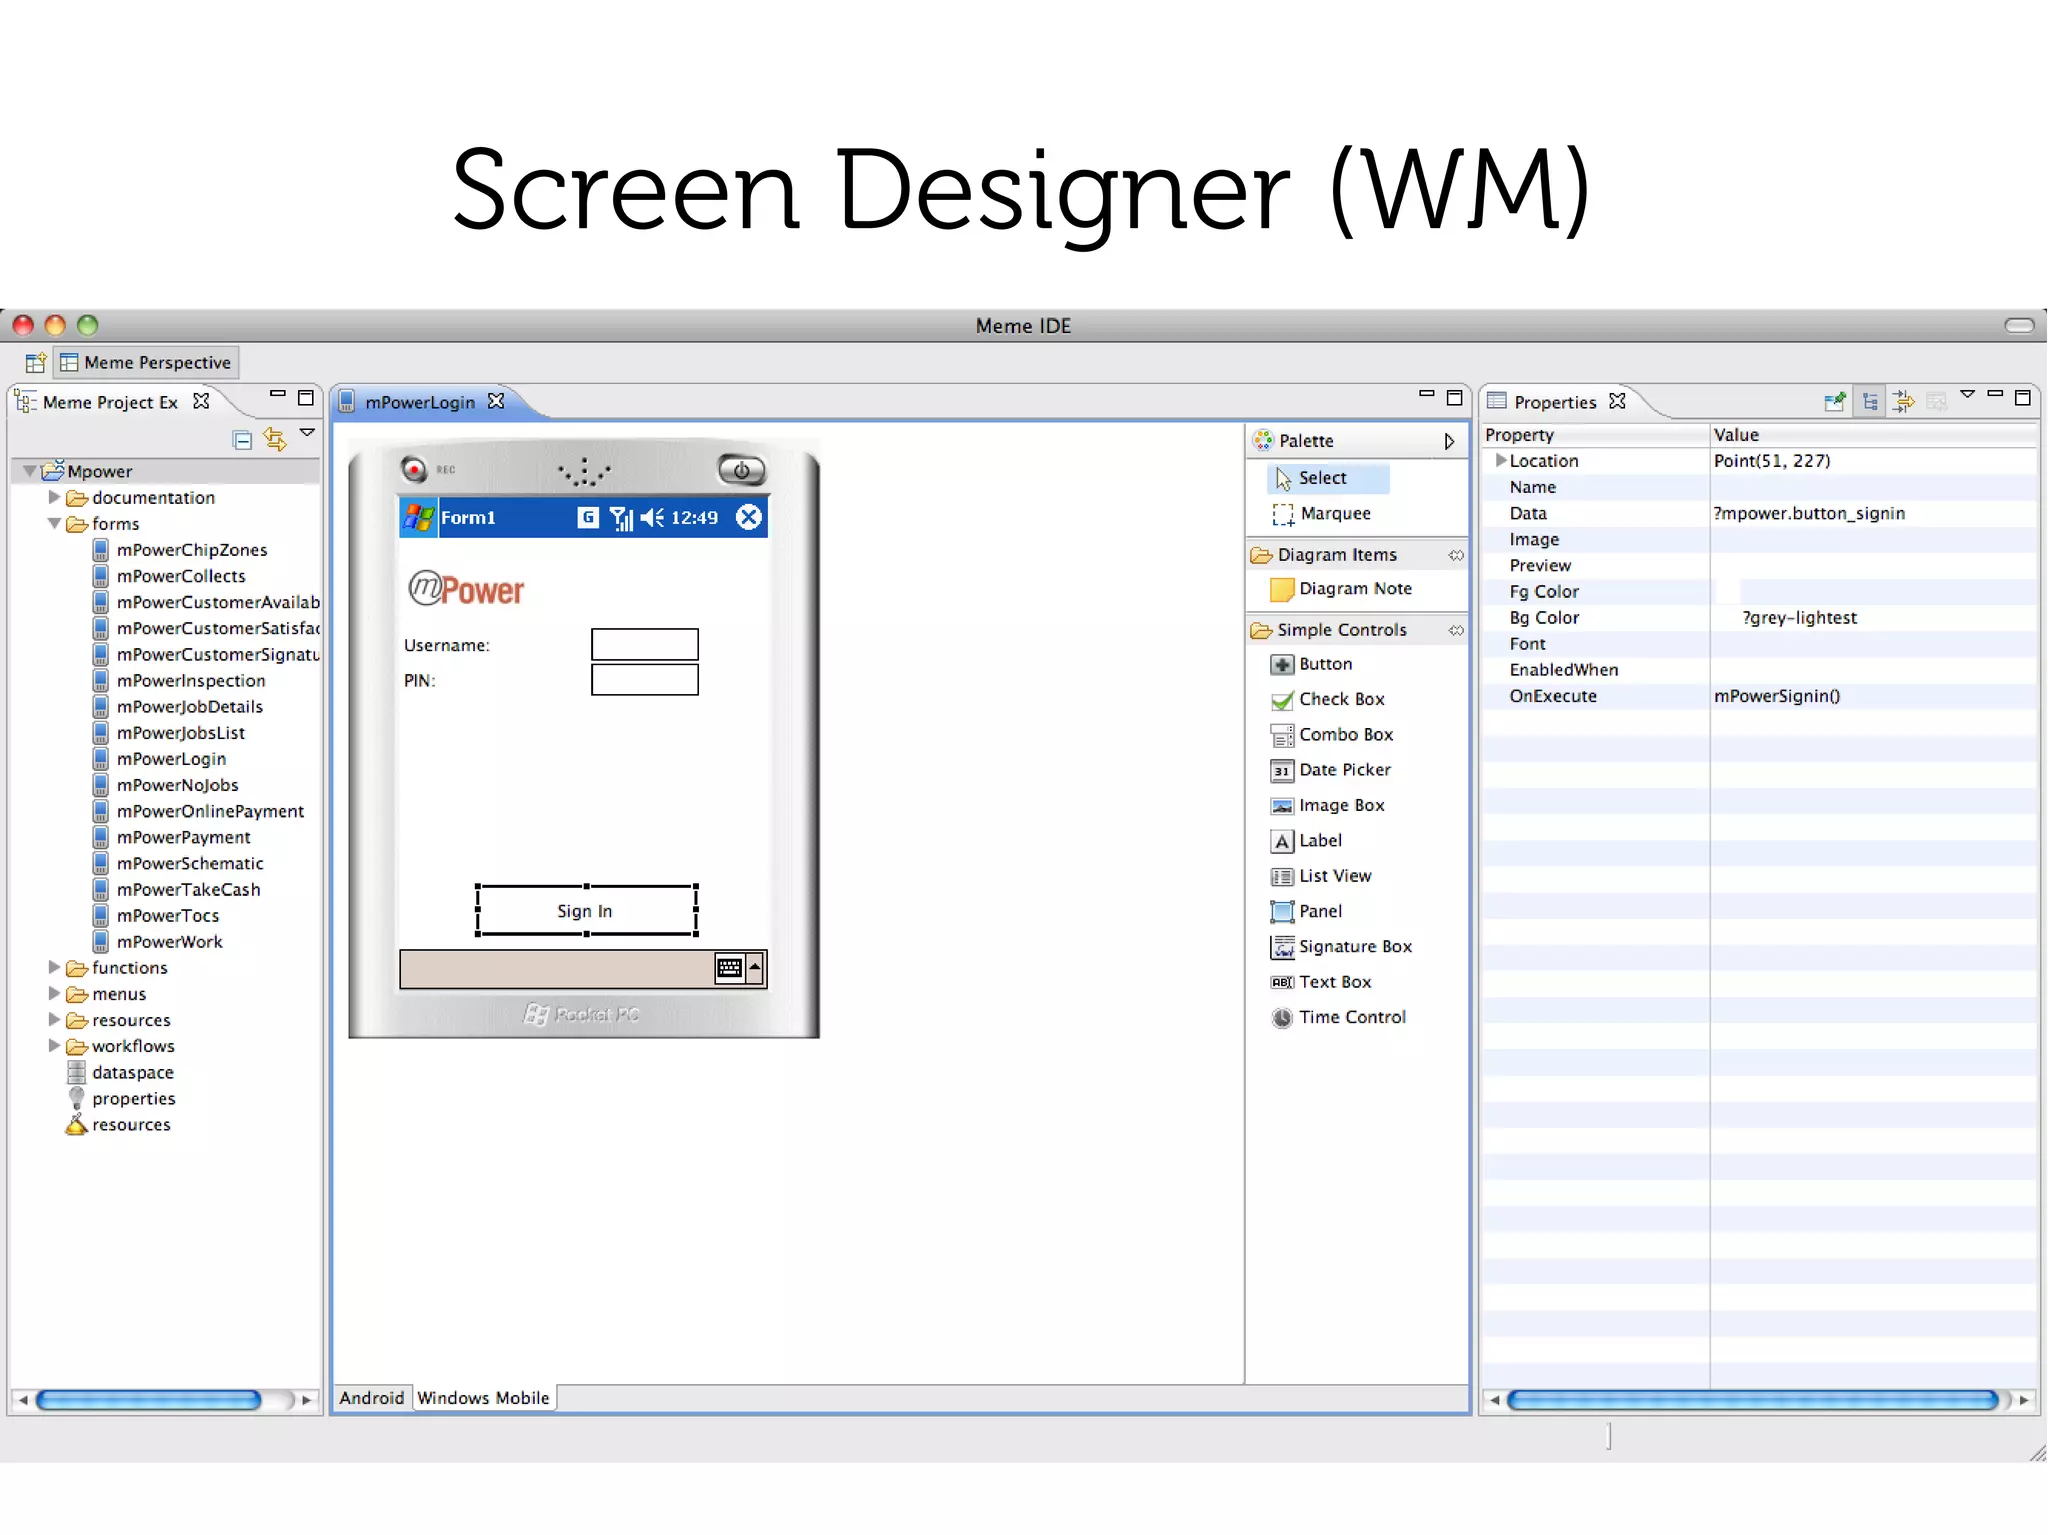Viewport: 2048px width, 1535px height.
Task: Close Form1 using the X circle icon
Action: (749, 517)
